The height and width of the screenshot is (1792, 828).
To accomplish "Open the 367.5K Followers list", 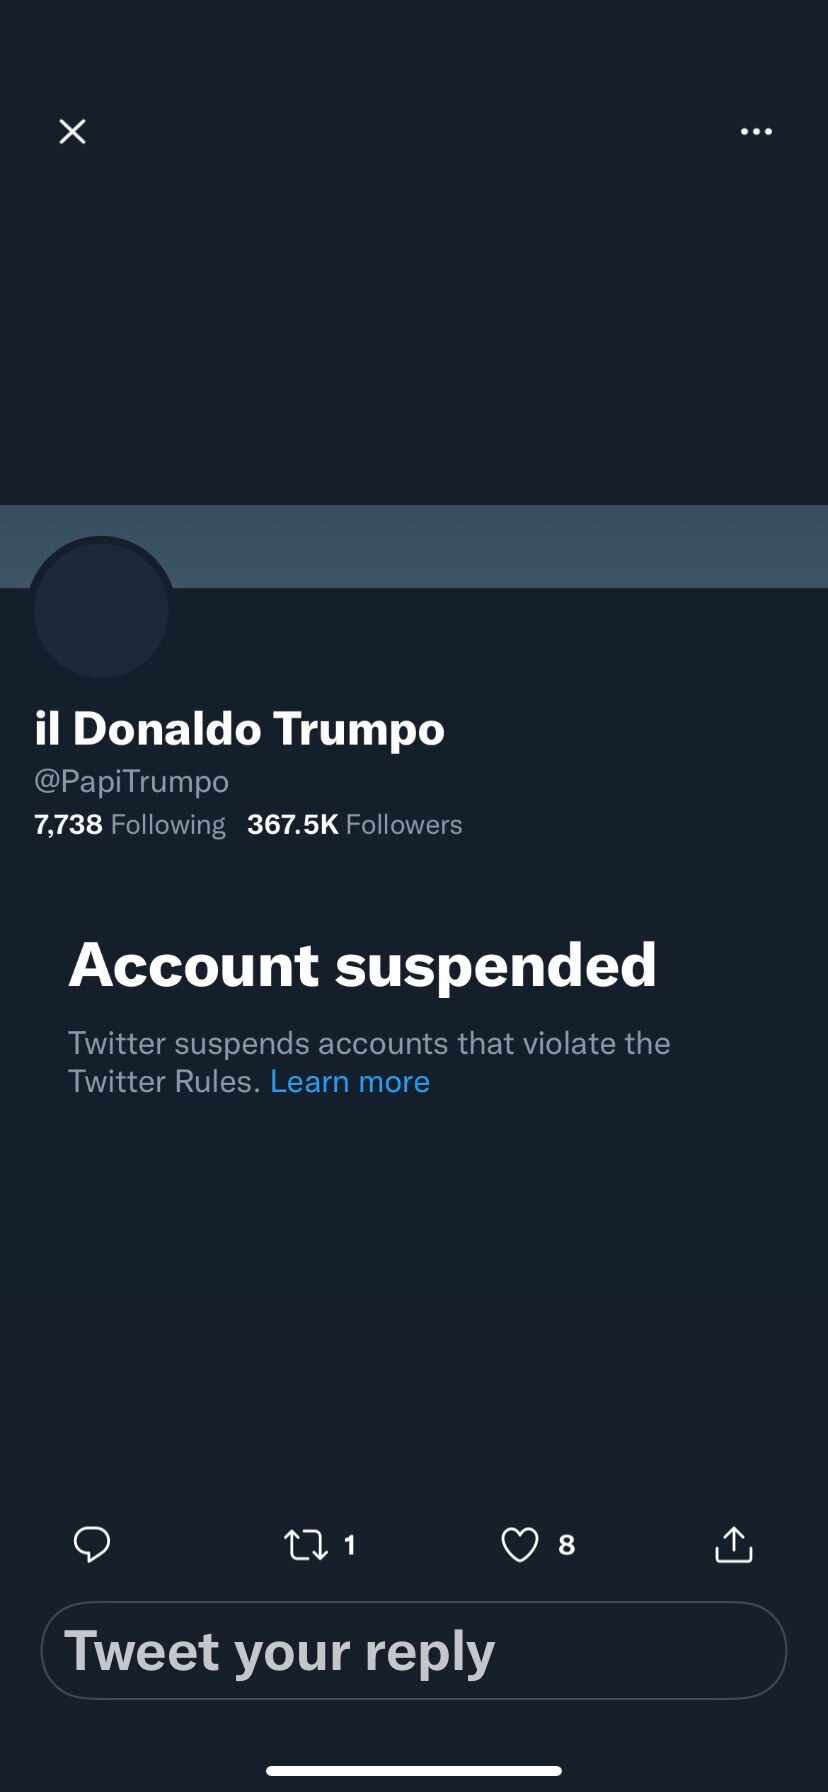I will point(355,824).
